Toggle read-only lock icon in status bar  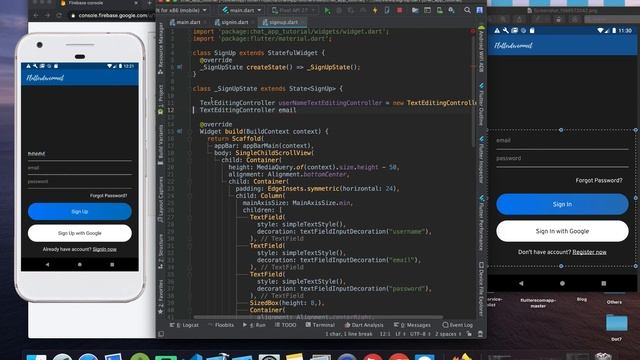469,334
